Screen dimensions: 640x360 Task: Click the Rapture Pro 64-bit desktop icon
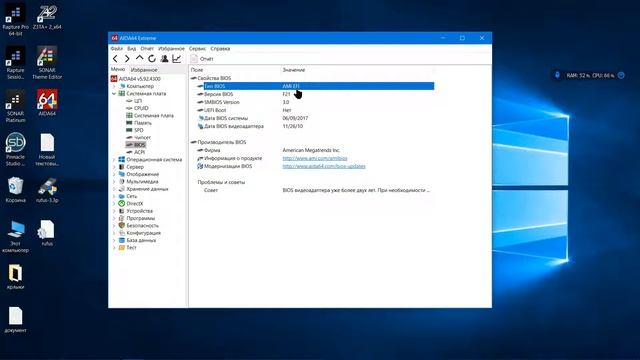pos(16,20)
